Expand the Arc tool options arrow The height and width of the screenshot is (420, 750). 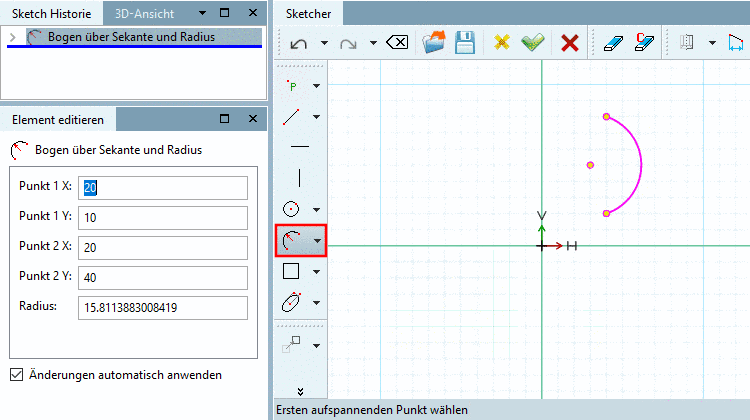318,241
